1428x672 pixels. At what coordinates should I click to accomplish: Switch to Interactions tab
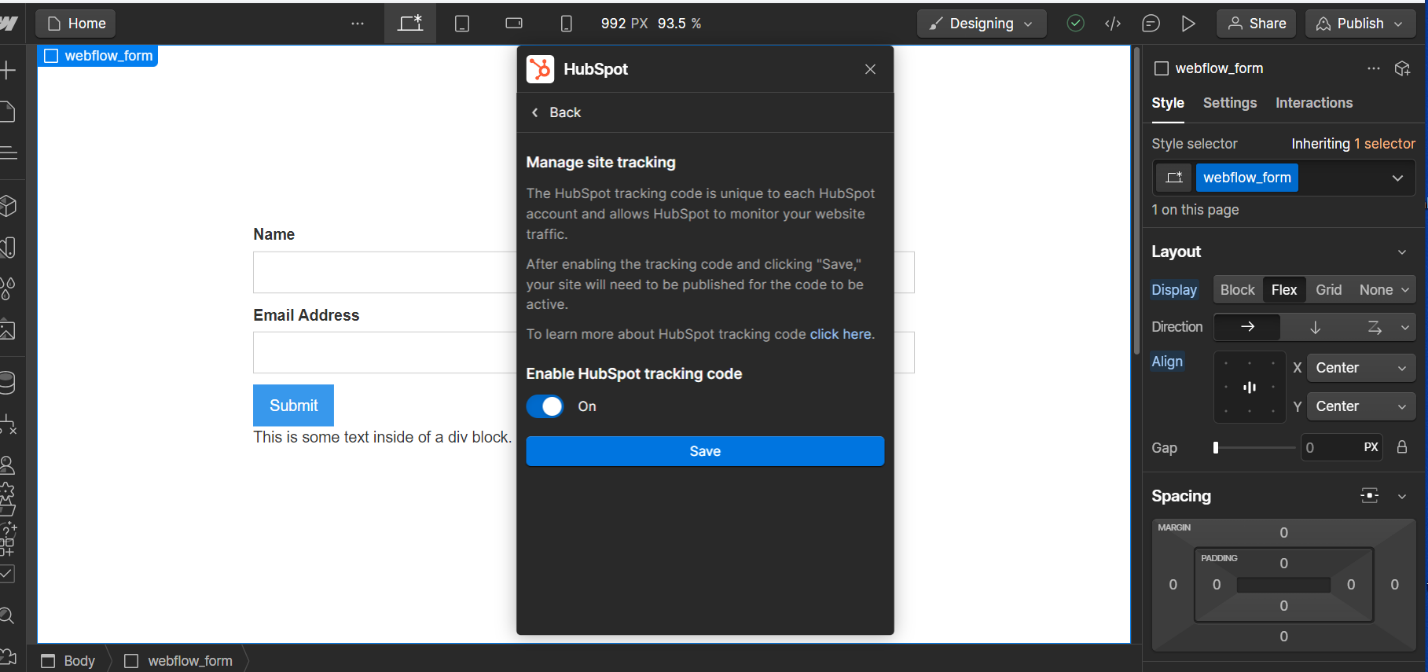pyautogui.click(x=1314, y=103)
